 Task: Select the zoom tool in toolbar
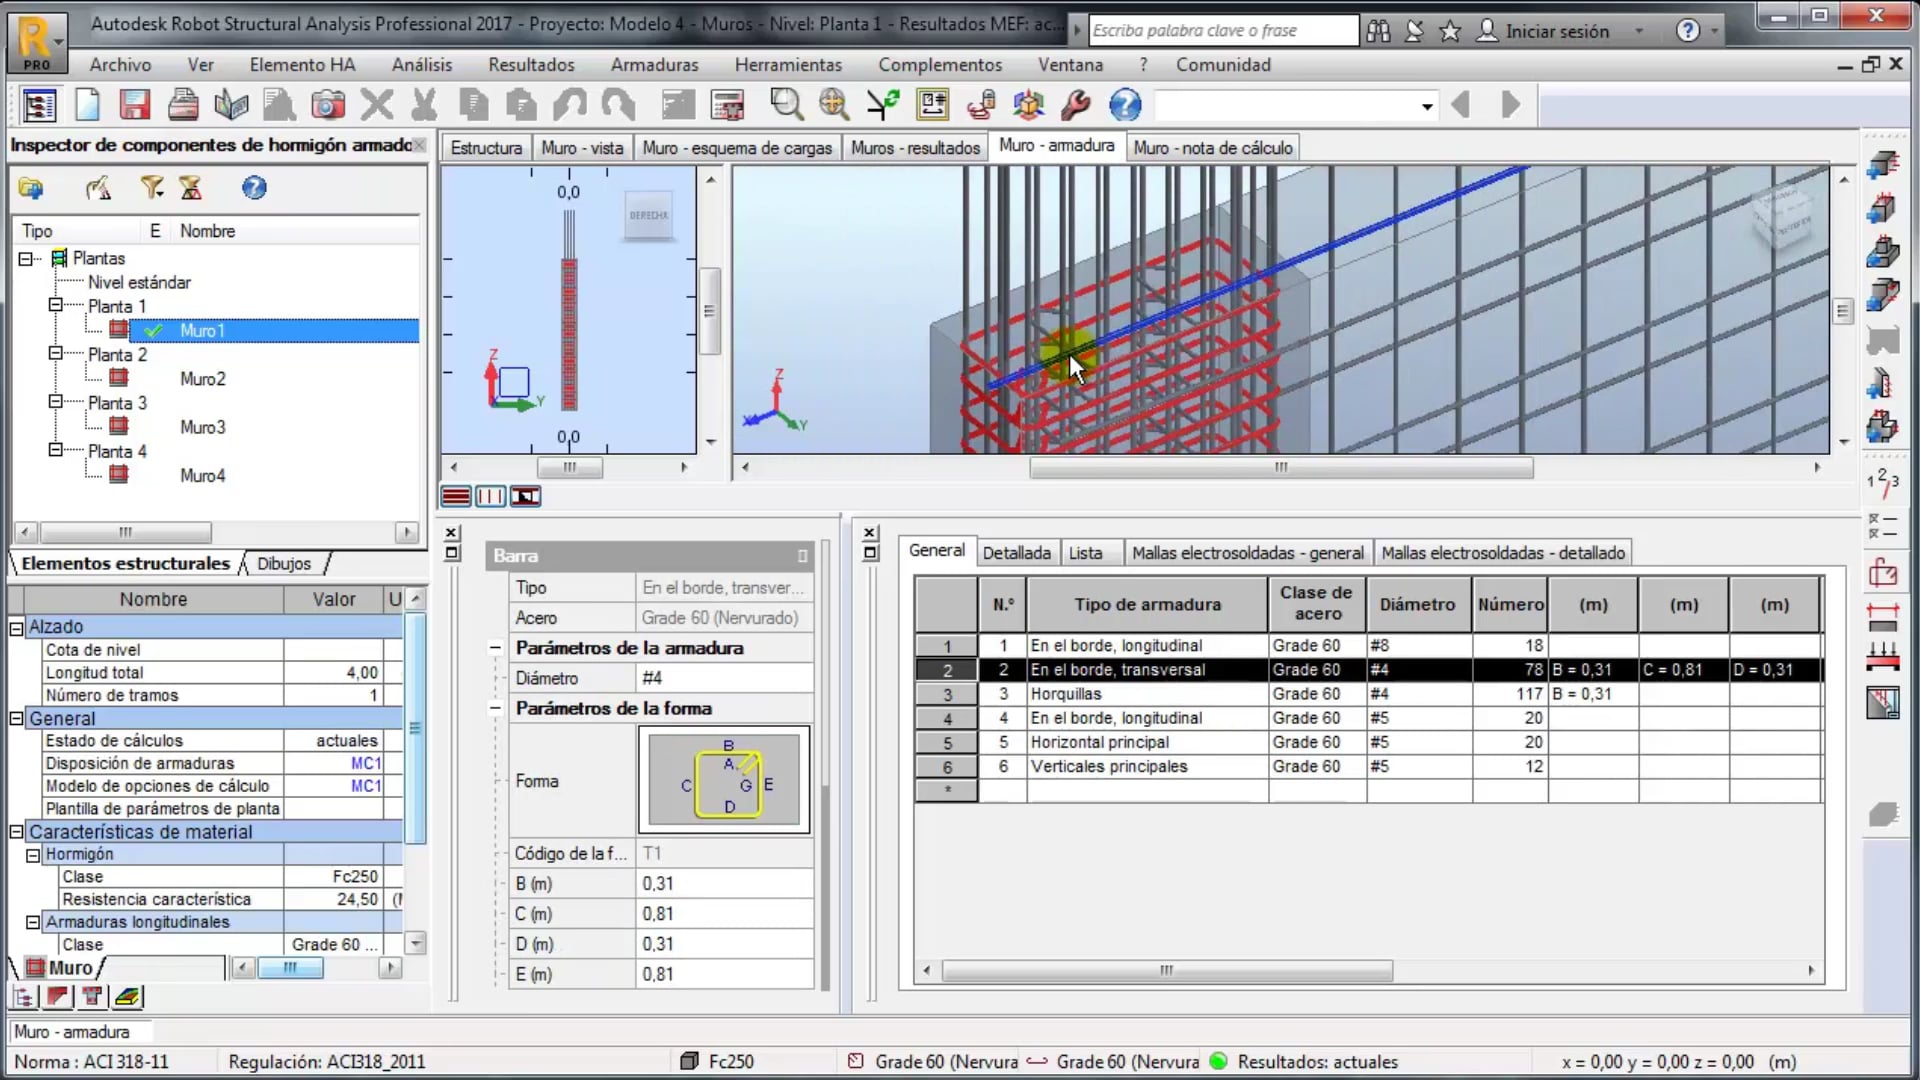(x=787, y=104)
